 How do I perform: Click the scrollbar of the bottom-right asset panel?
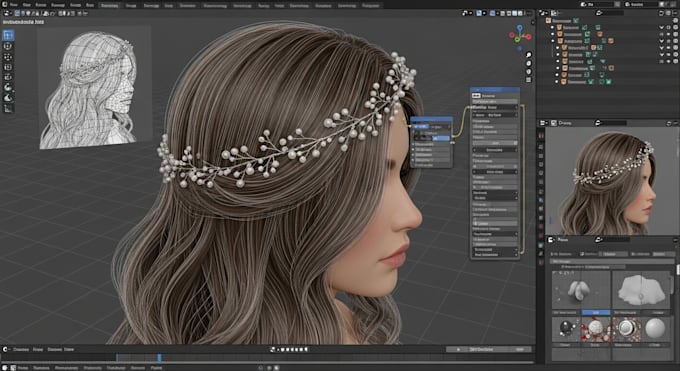(x=678, y=269)
